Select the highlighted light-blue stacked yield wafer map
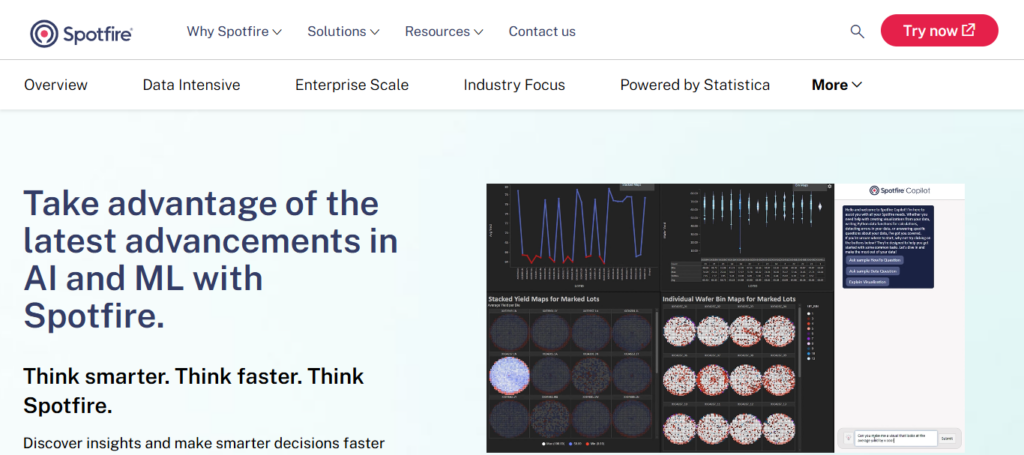This screenshot has height=455, width=1024. click(509, 377)
